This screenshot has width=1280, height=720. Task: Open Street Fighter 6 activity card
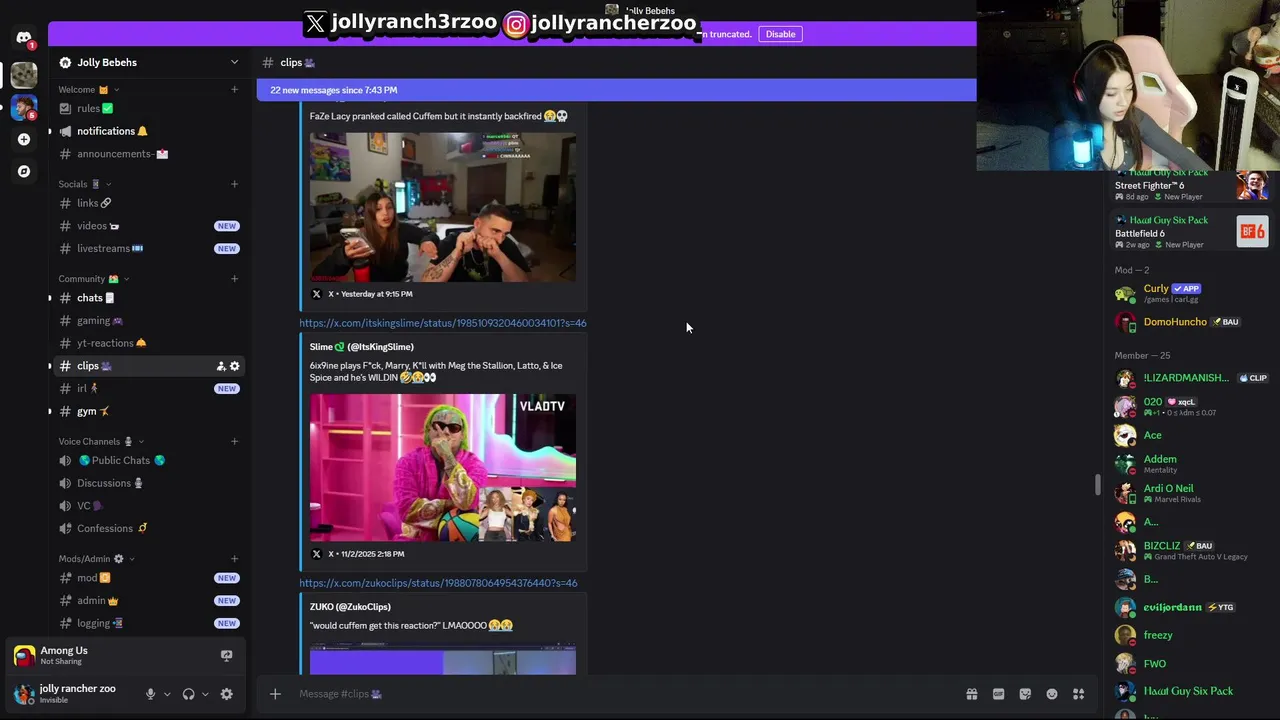click(x=1192, y=184)
